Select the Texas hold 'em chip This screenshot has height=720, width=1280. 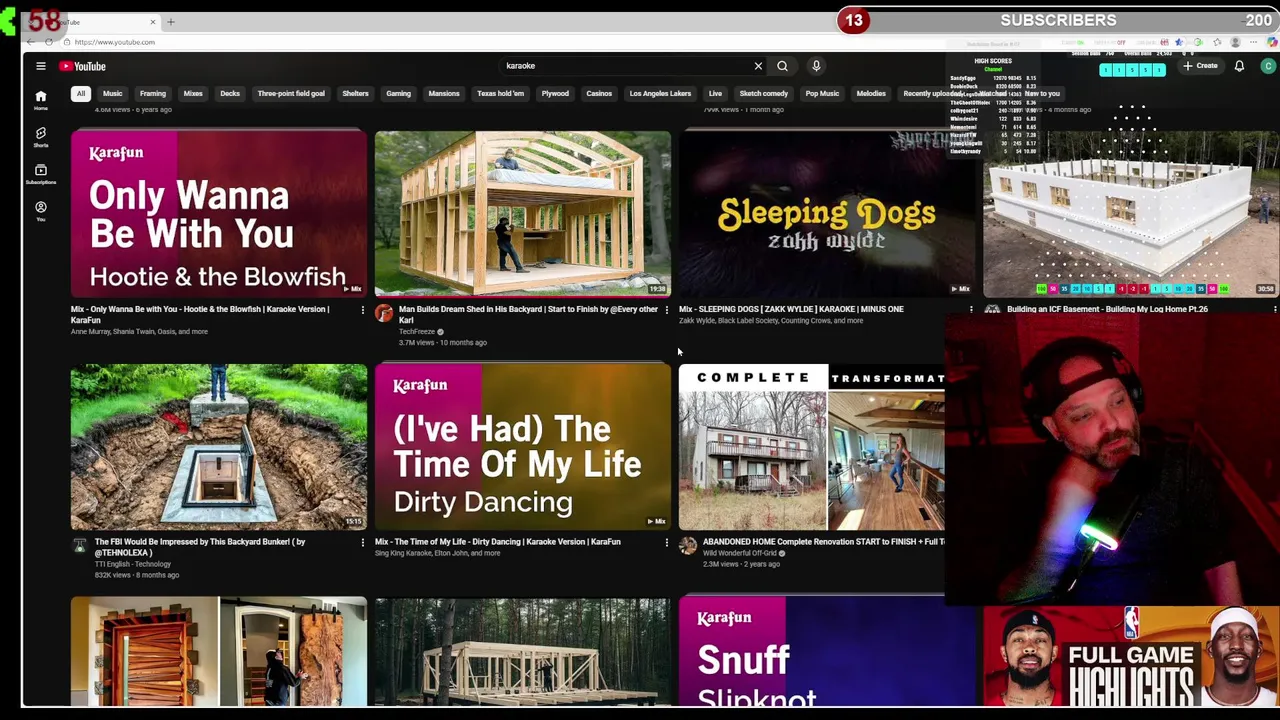pos(500,93)
